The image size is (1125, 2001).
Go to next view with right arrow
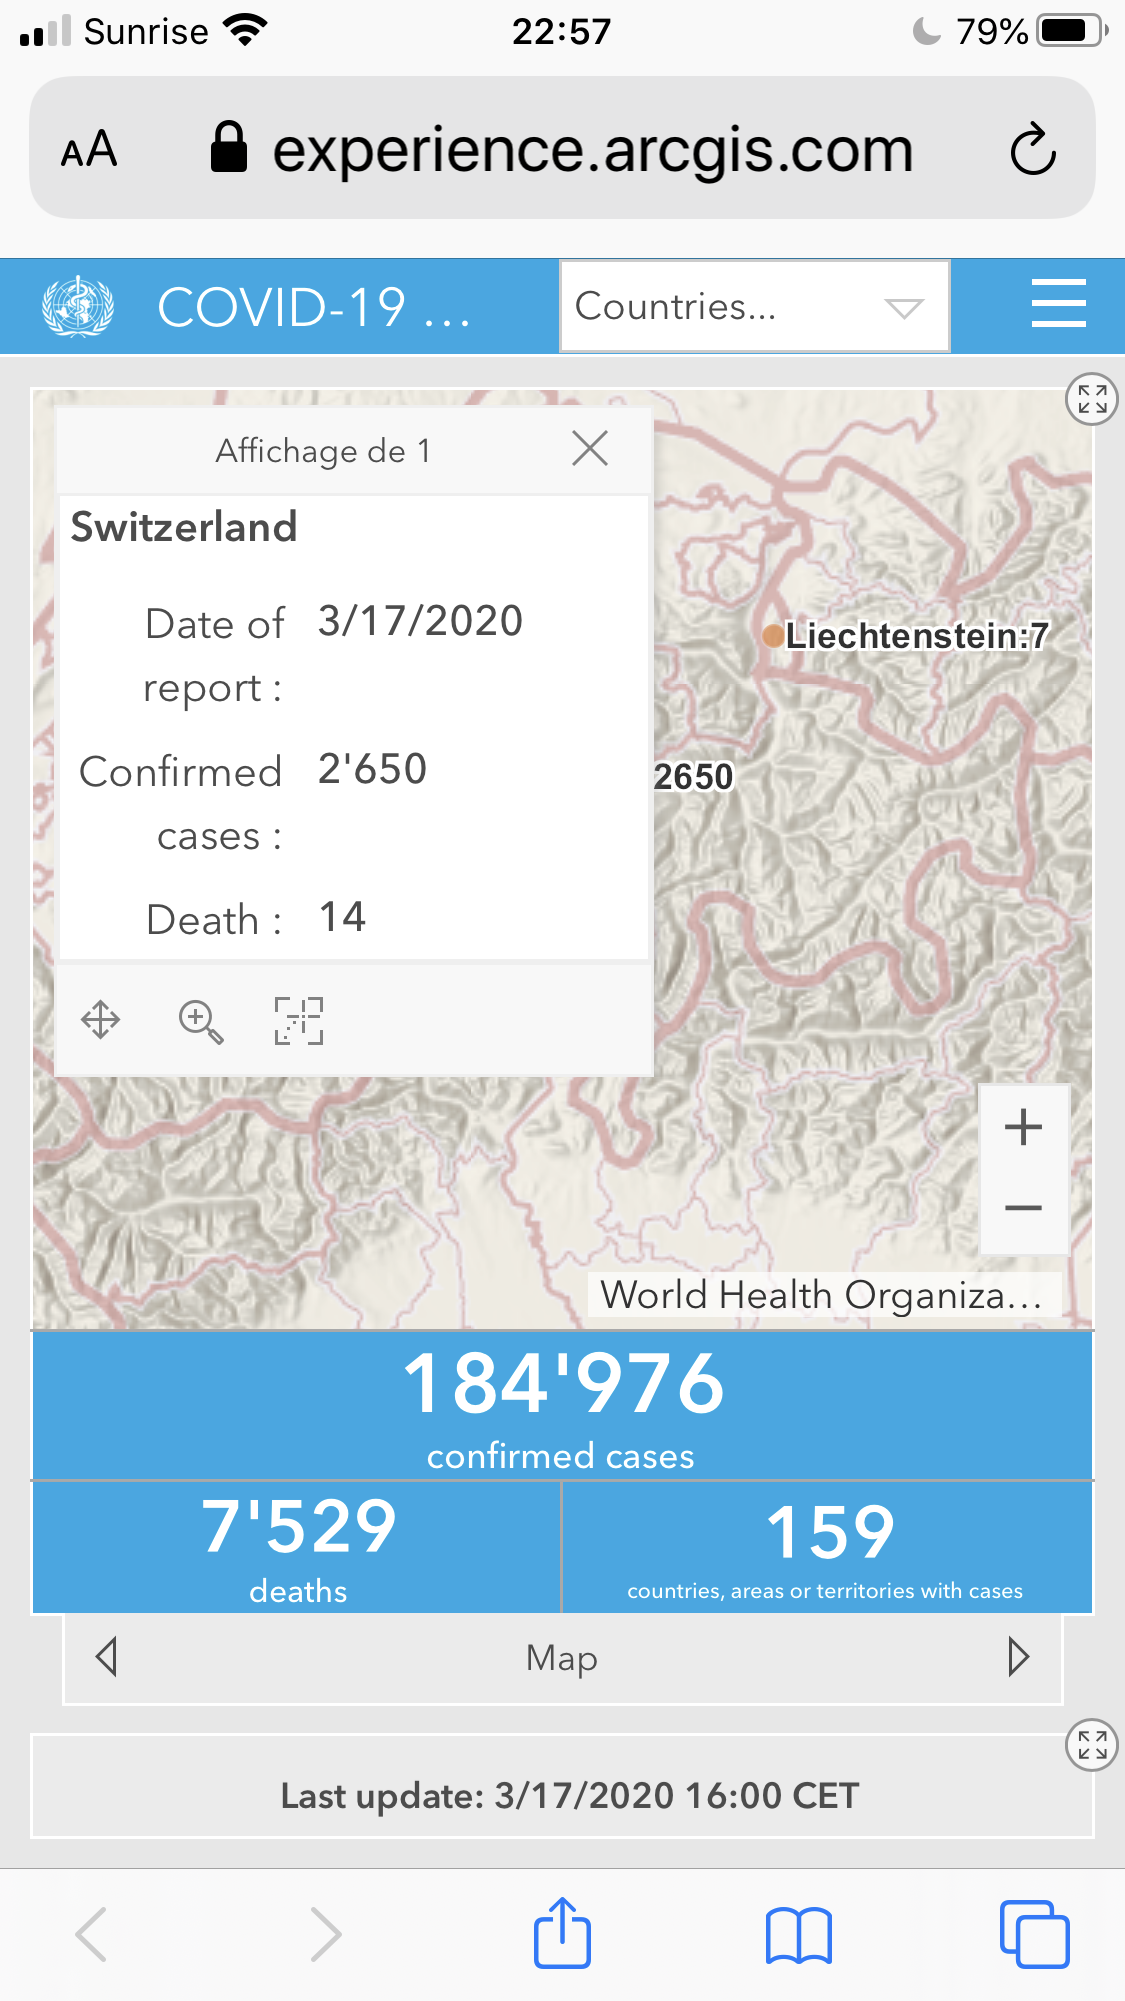coord(1018,1657)
